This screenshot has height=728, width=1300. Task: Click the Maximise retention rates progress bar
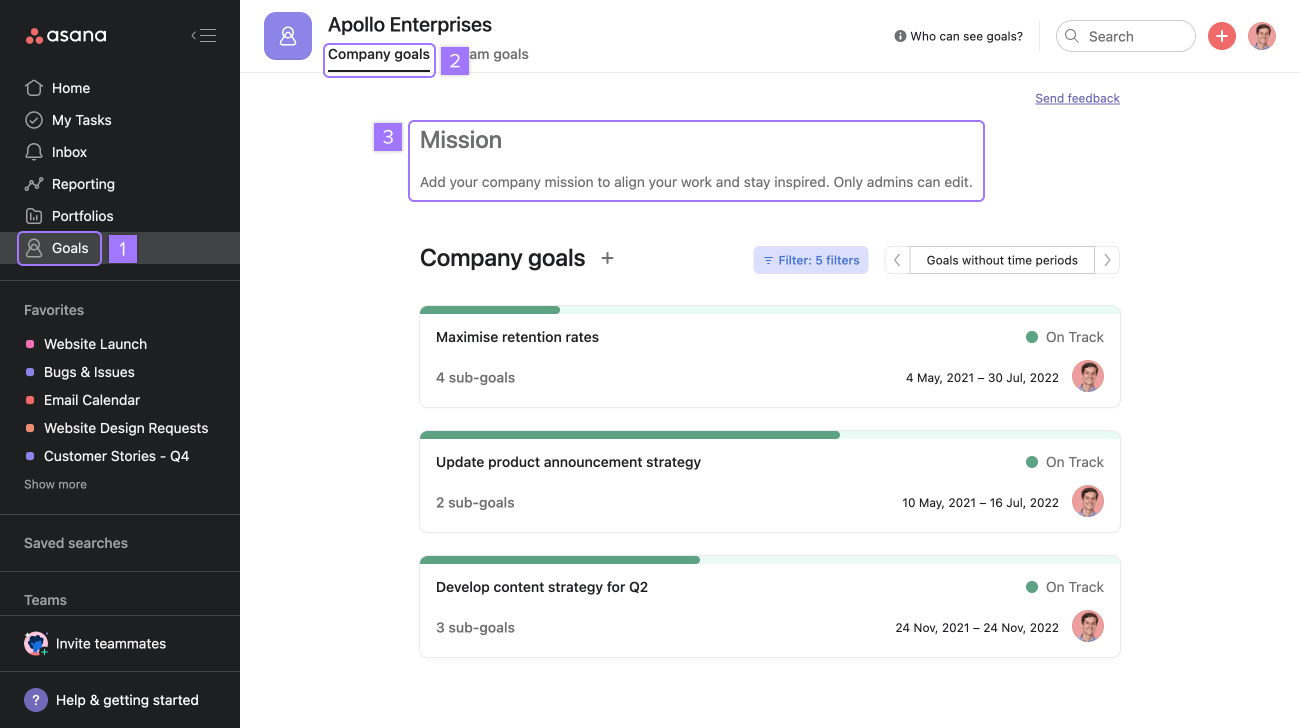[x=770, y=310]
